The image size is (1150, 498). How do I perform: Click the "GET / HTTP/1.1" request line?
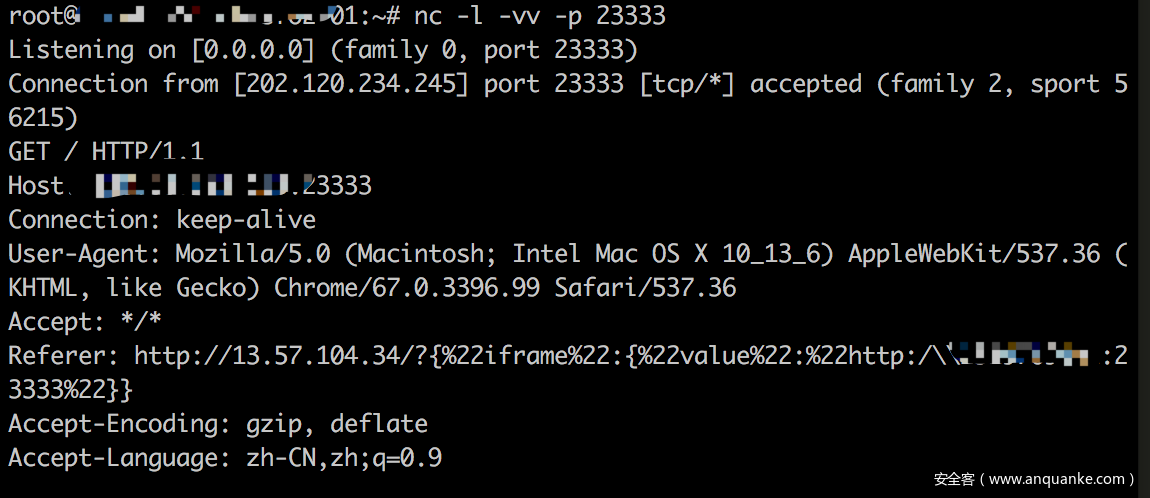click(x=105, y=151)
